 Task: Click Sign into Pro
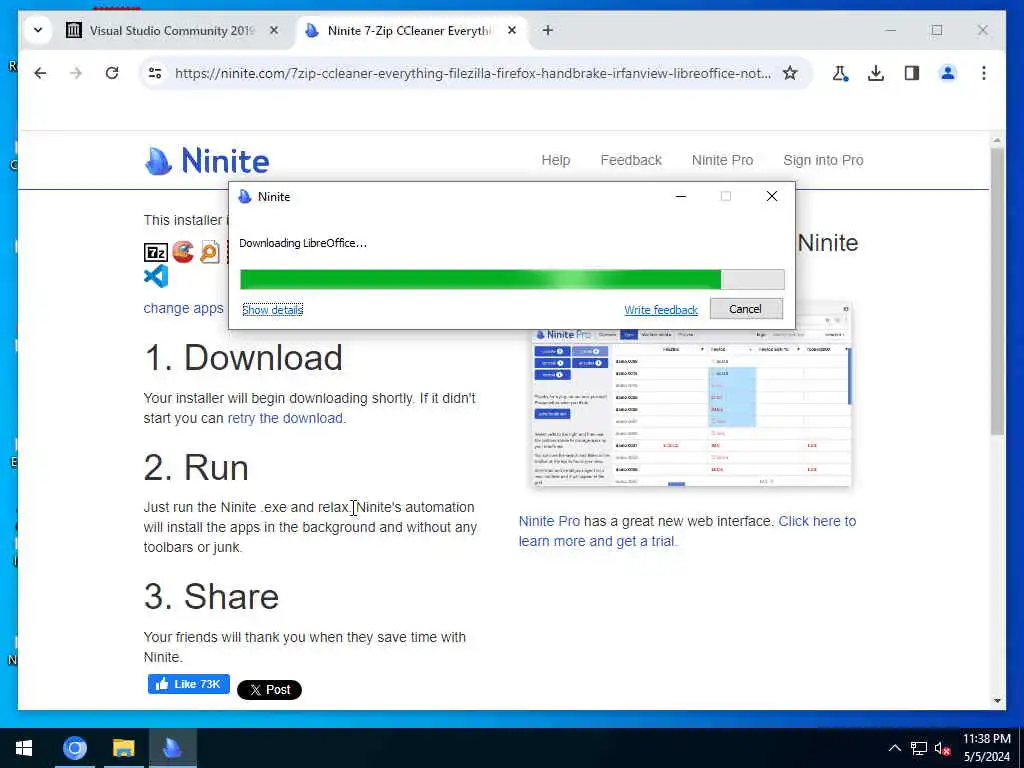(x=823, y=160)
